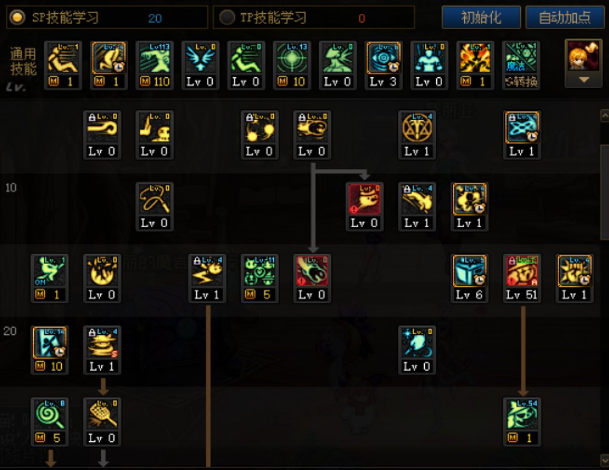Click the flame body skill in 通用技能 row
This screenshot has height=470, width=609.
(475, 59)
